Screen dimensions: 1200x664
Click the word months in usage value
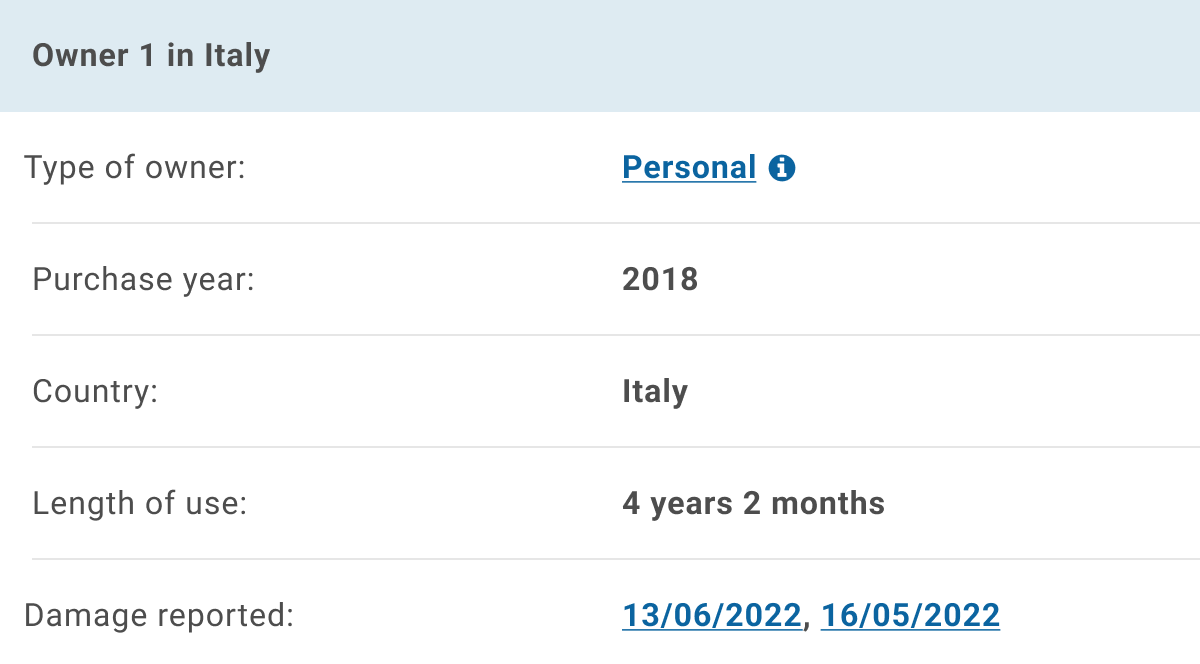[828, 503]
